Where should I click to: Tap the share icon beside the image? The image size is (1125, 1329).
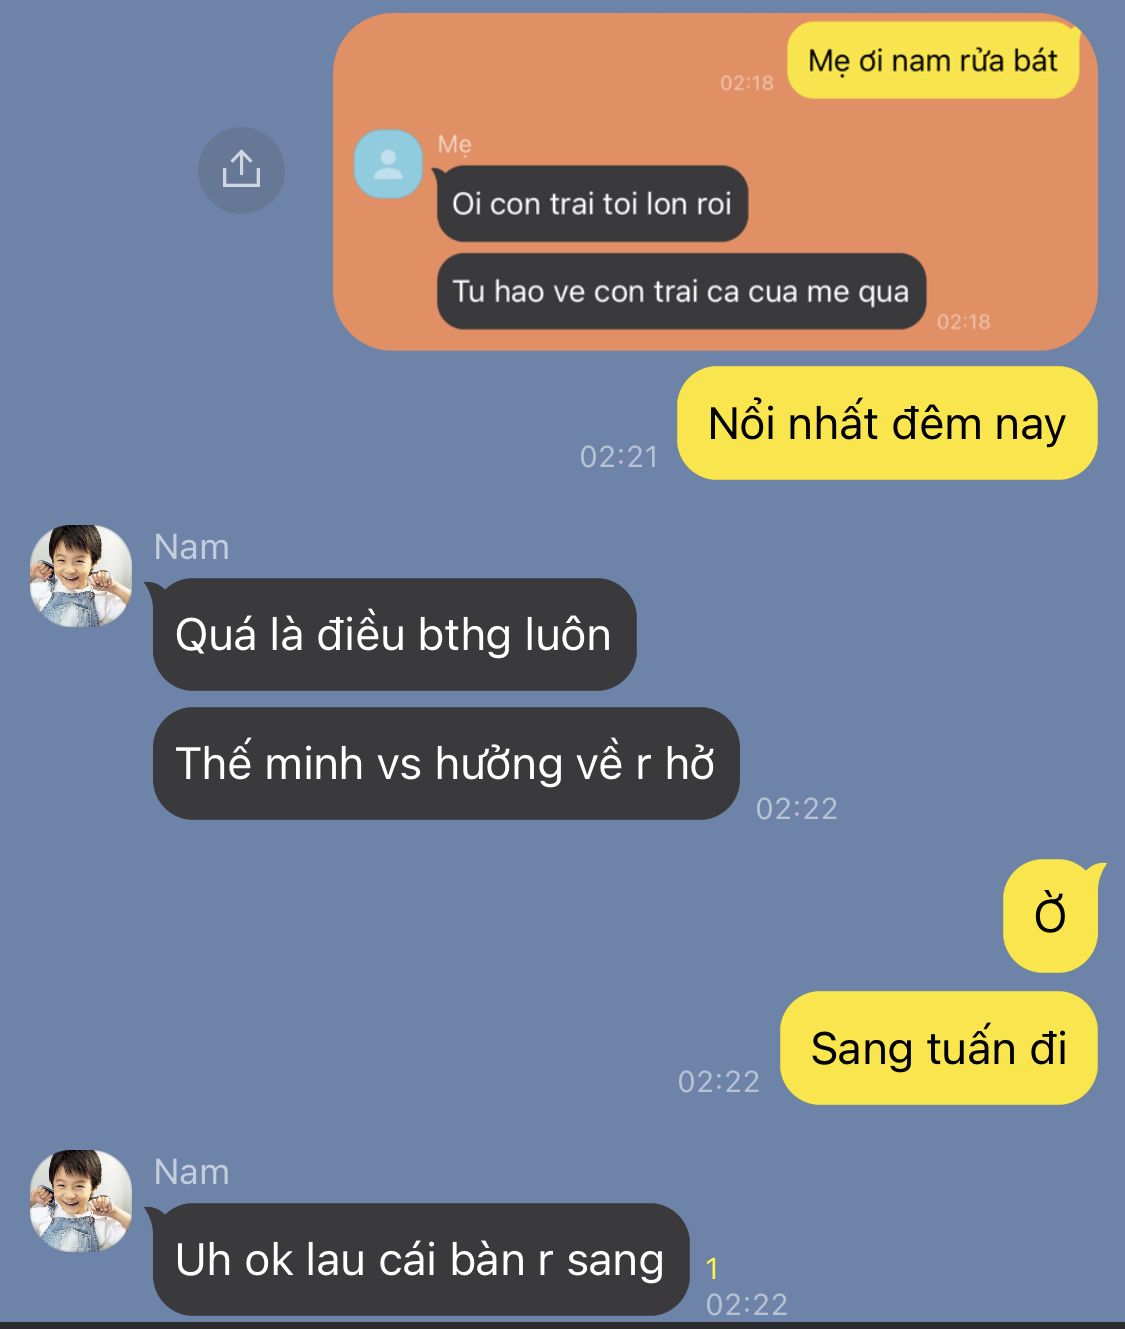click(241, 170)
